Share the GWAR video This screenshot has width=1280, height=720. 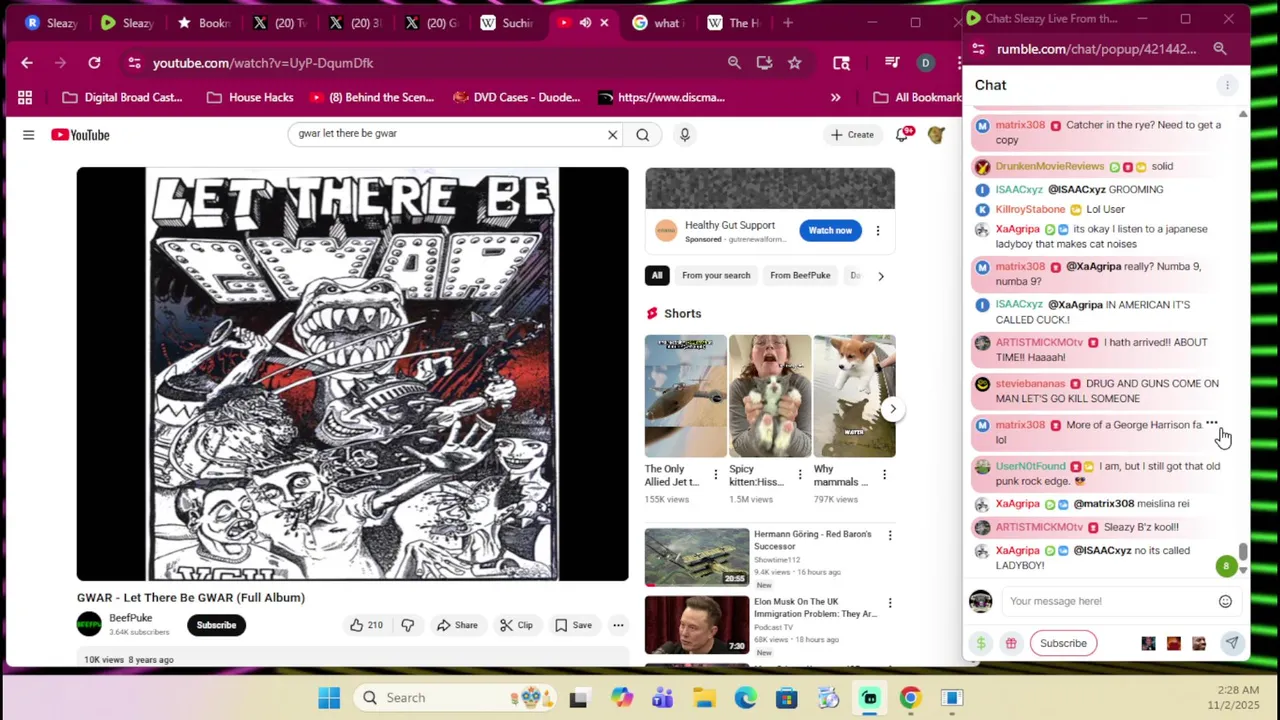456,625
